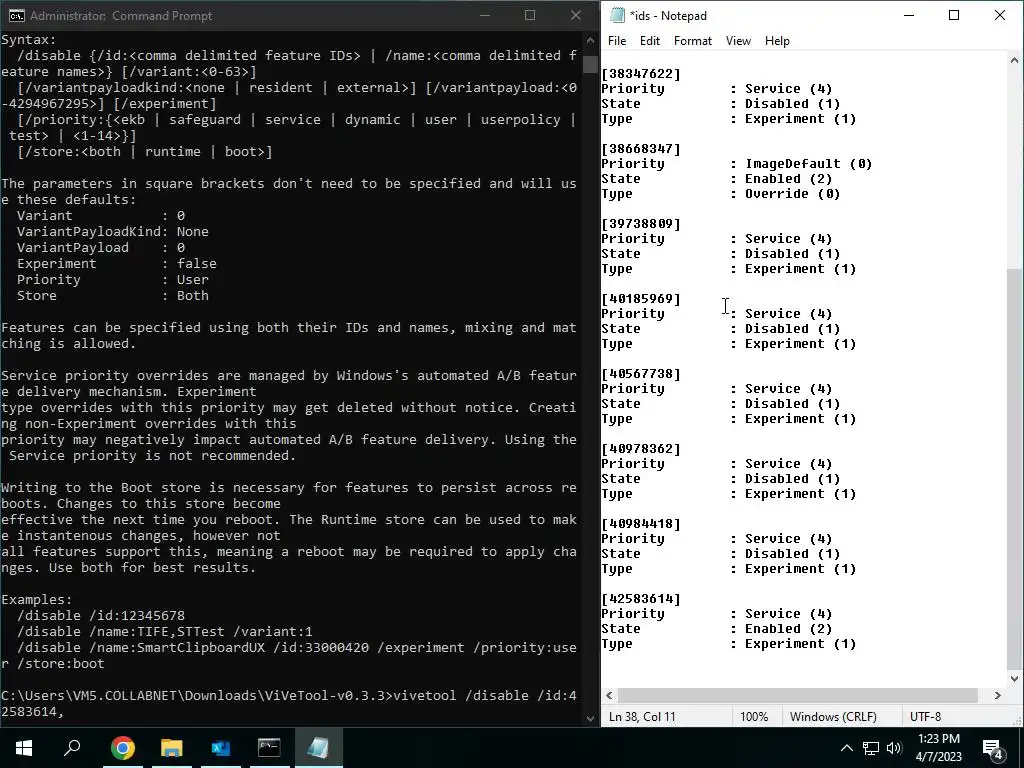
Task: Click Command Prompt vertical scrollbar thumb
Action: [x=590, y=64]
